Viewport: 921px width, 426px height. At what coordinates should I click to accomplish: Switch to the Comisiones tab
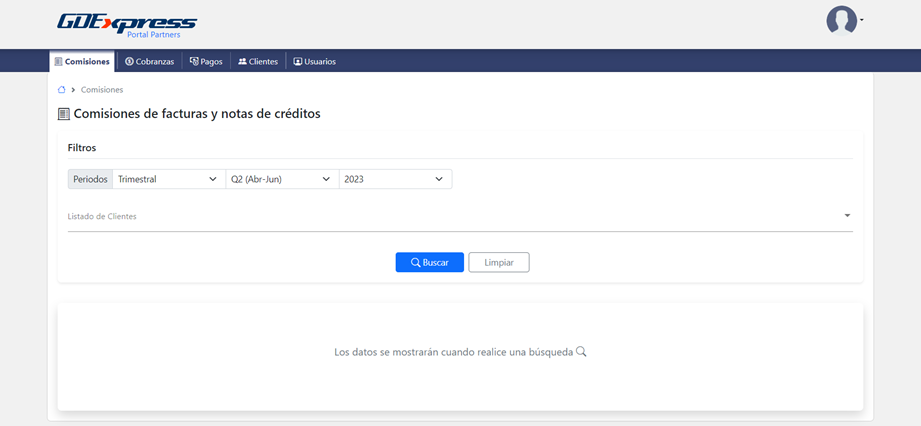tap(81, 61)
